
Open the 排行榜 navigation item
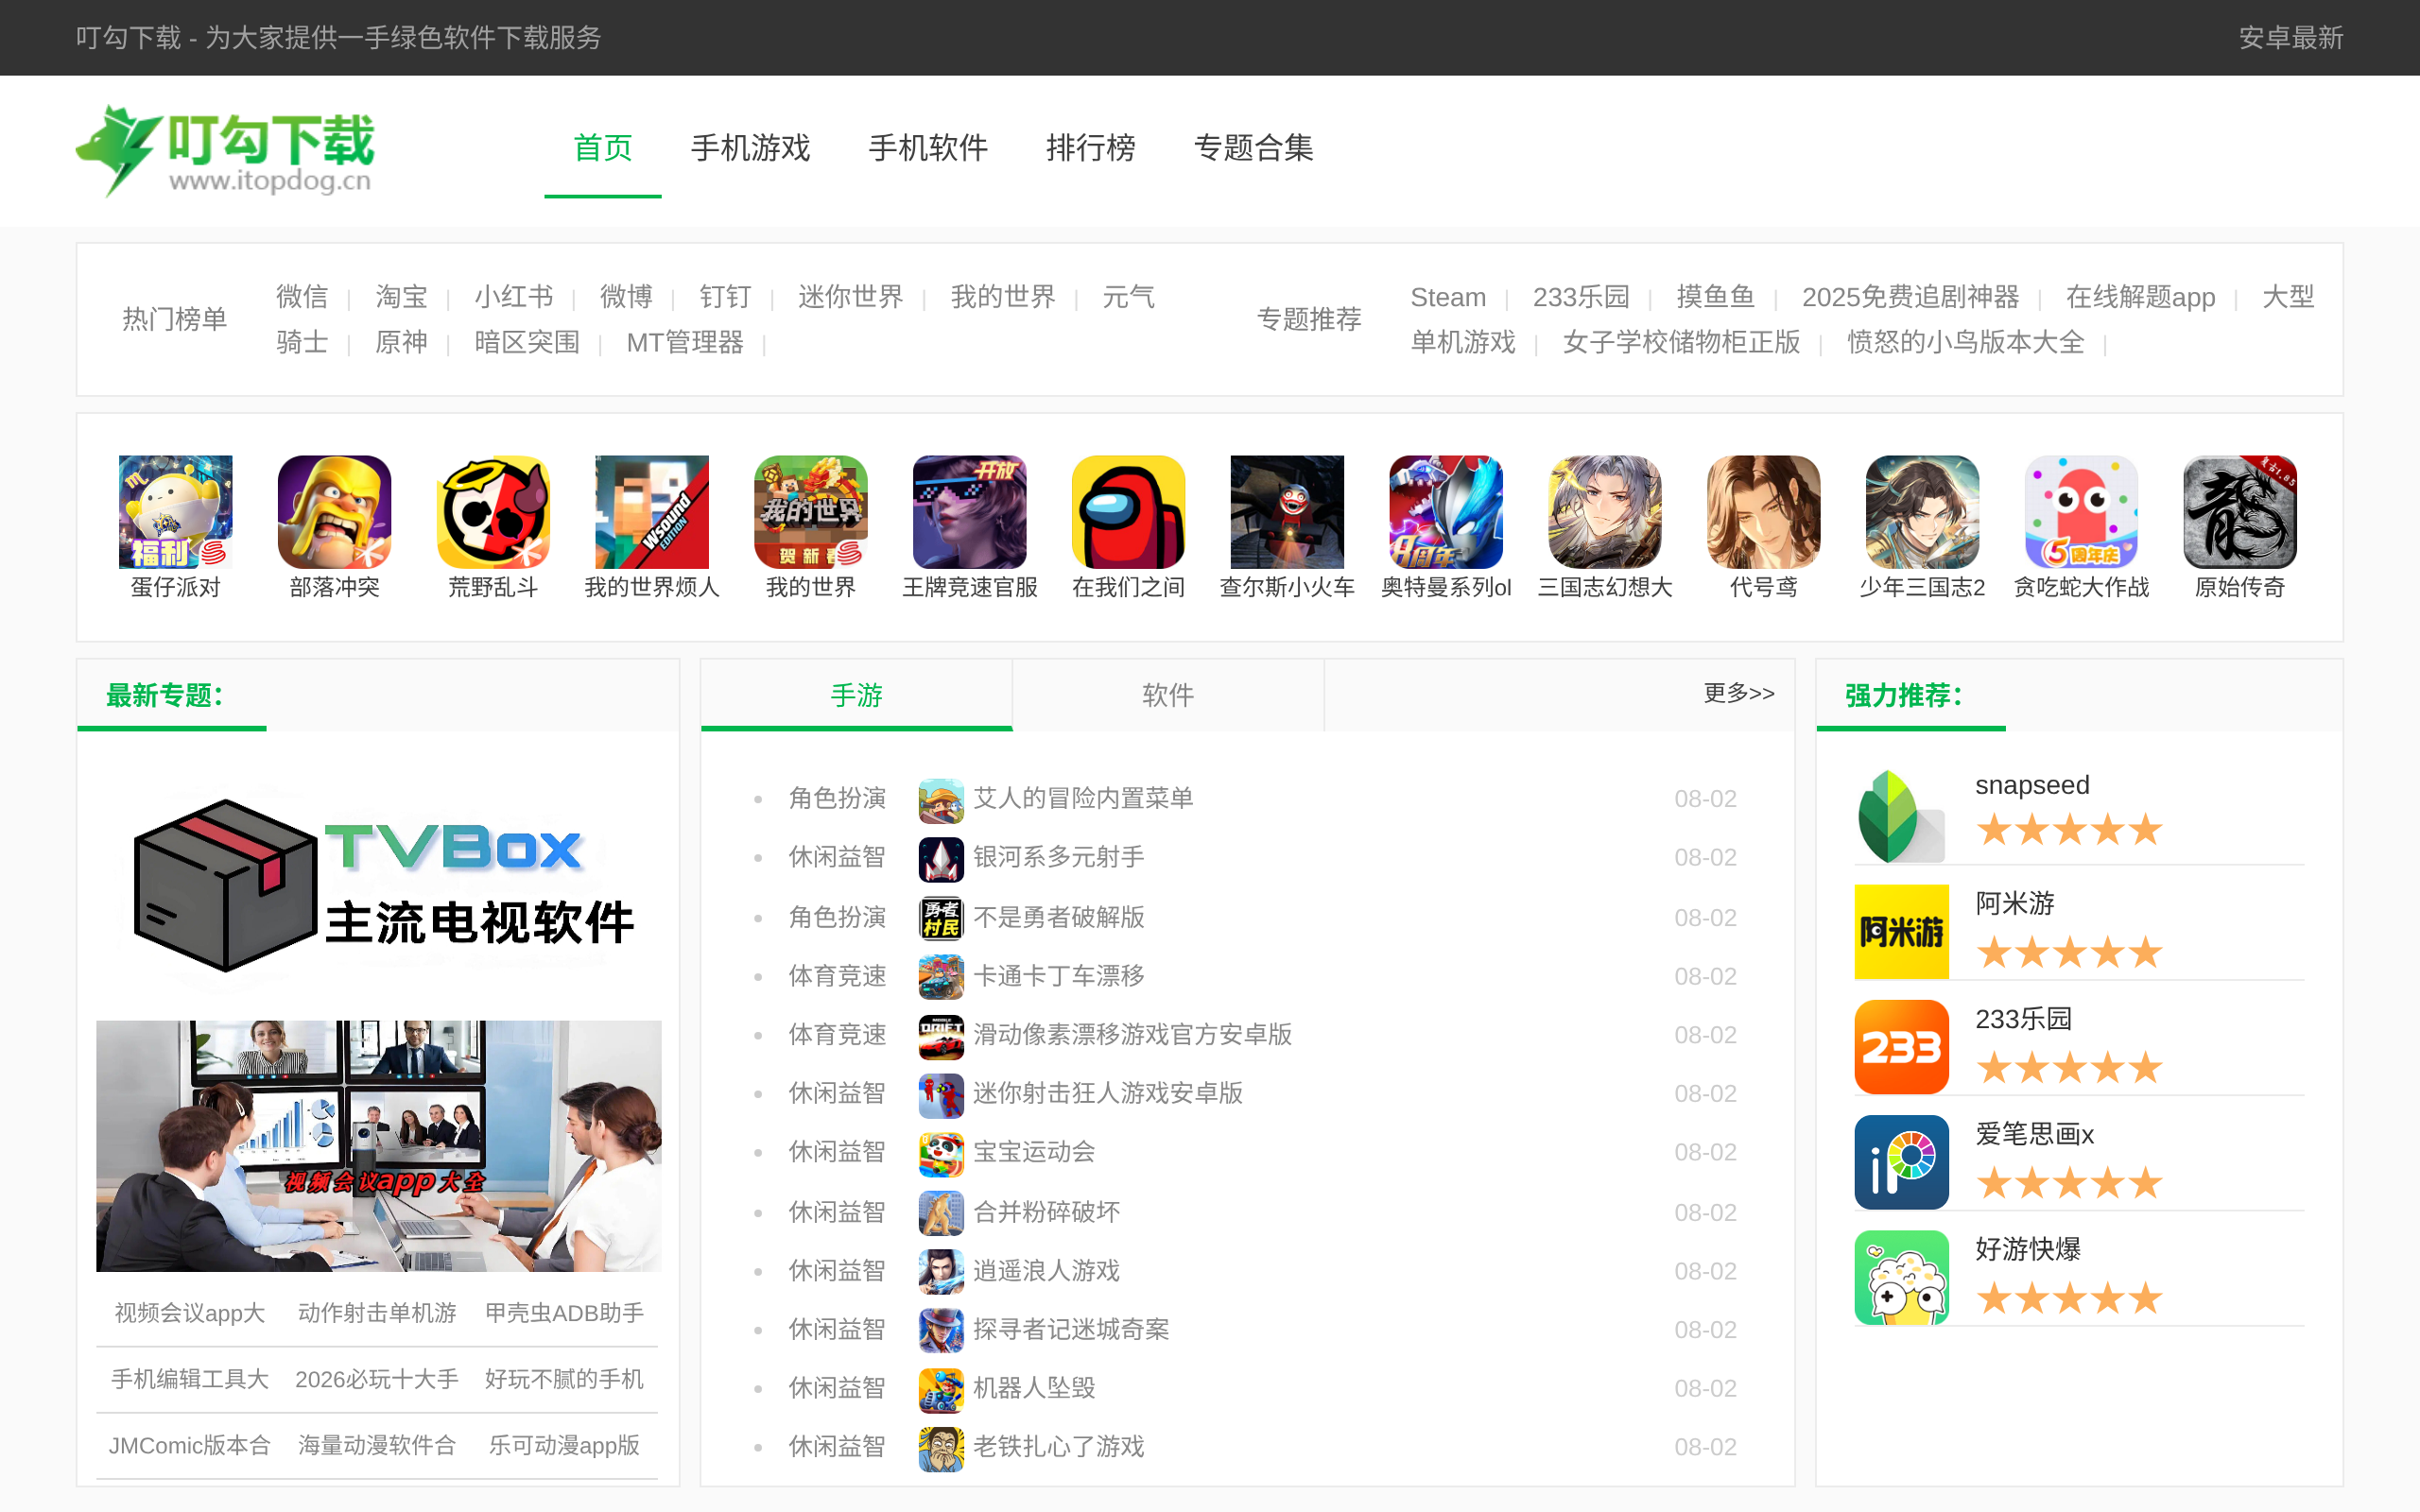(x=1091, y=148)
